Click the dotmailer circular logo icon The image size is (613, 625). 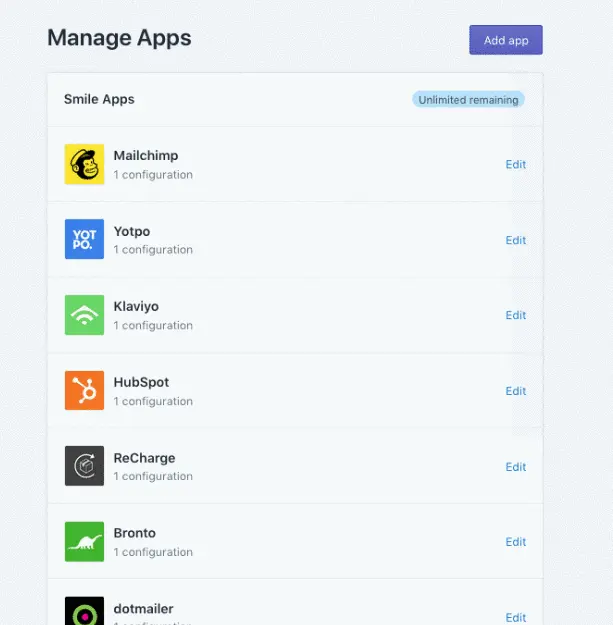[84, 612]
